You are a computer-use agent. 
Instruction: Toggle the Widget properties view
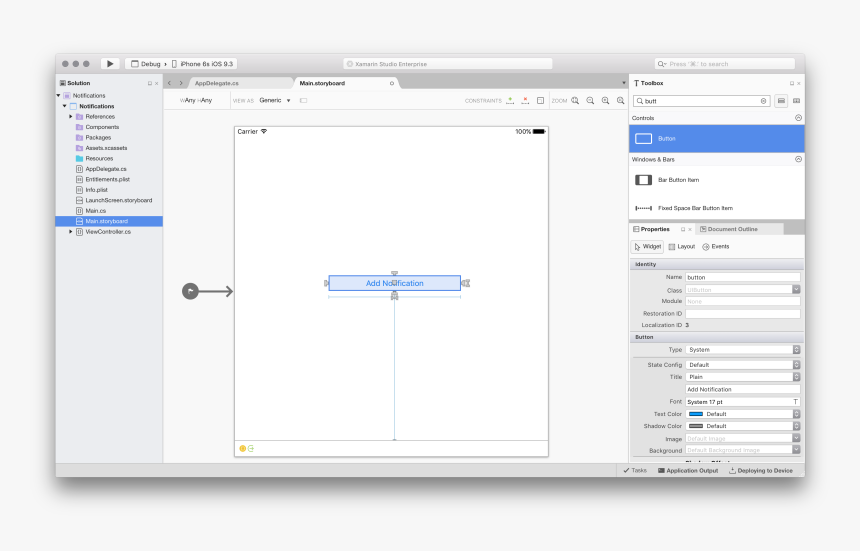coord(648,246)
